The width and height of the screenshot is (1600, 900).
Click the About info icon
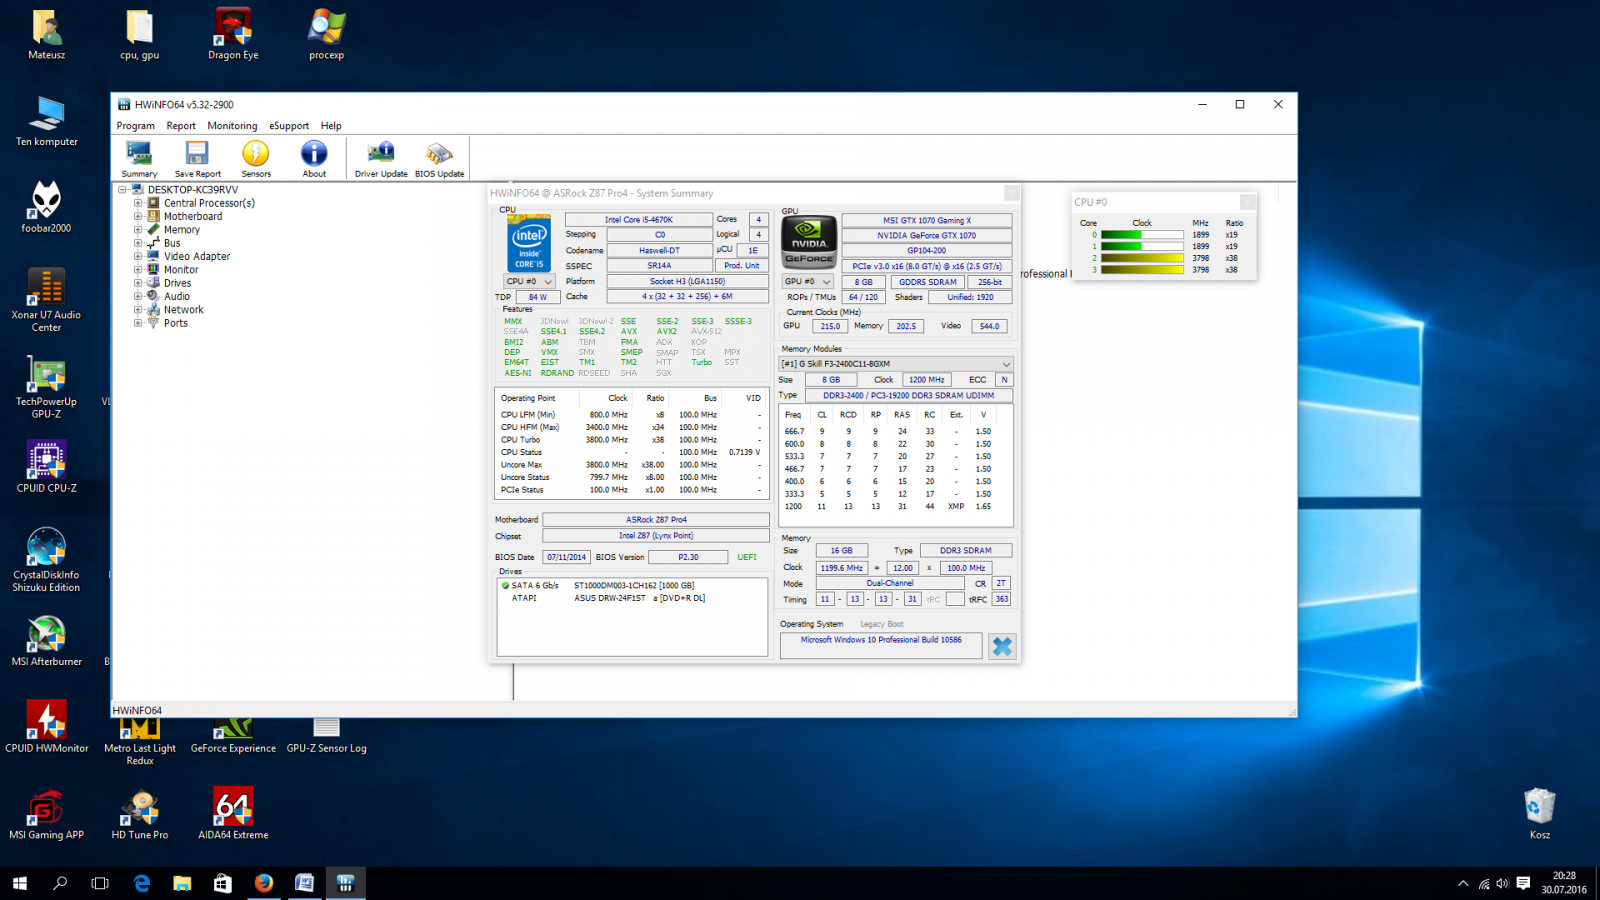click(x=314, y=159)
